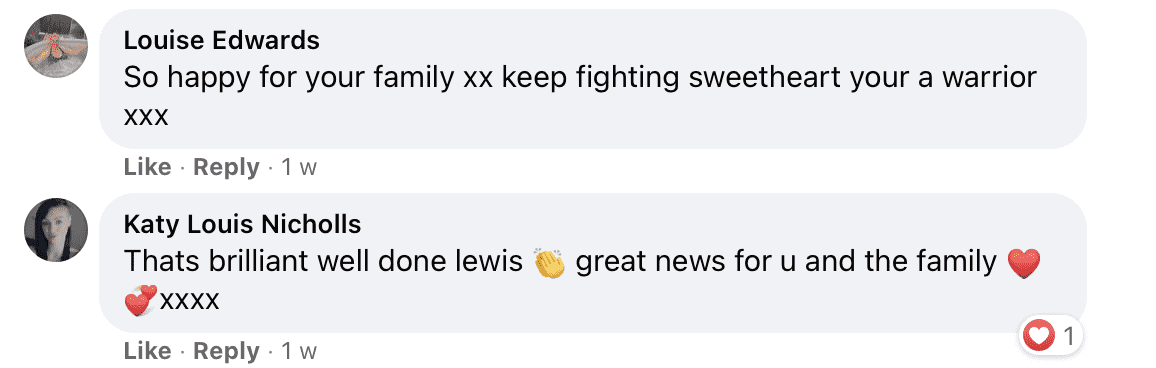Click the 'Thats brilliant well done lewis' text
The height and width of the screenshot is (368, 1156).
[x=323, y=262]
